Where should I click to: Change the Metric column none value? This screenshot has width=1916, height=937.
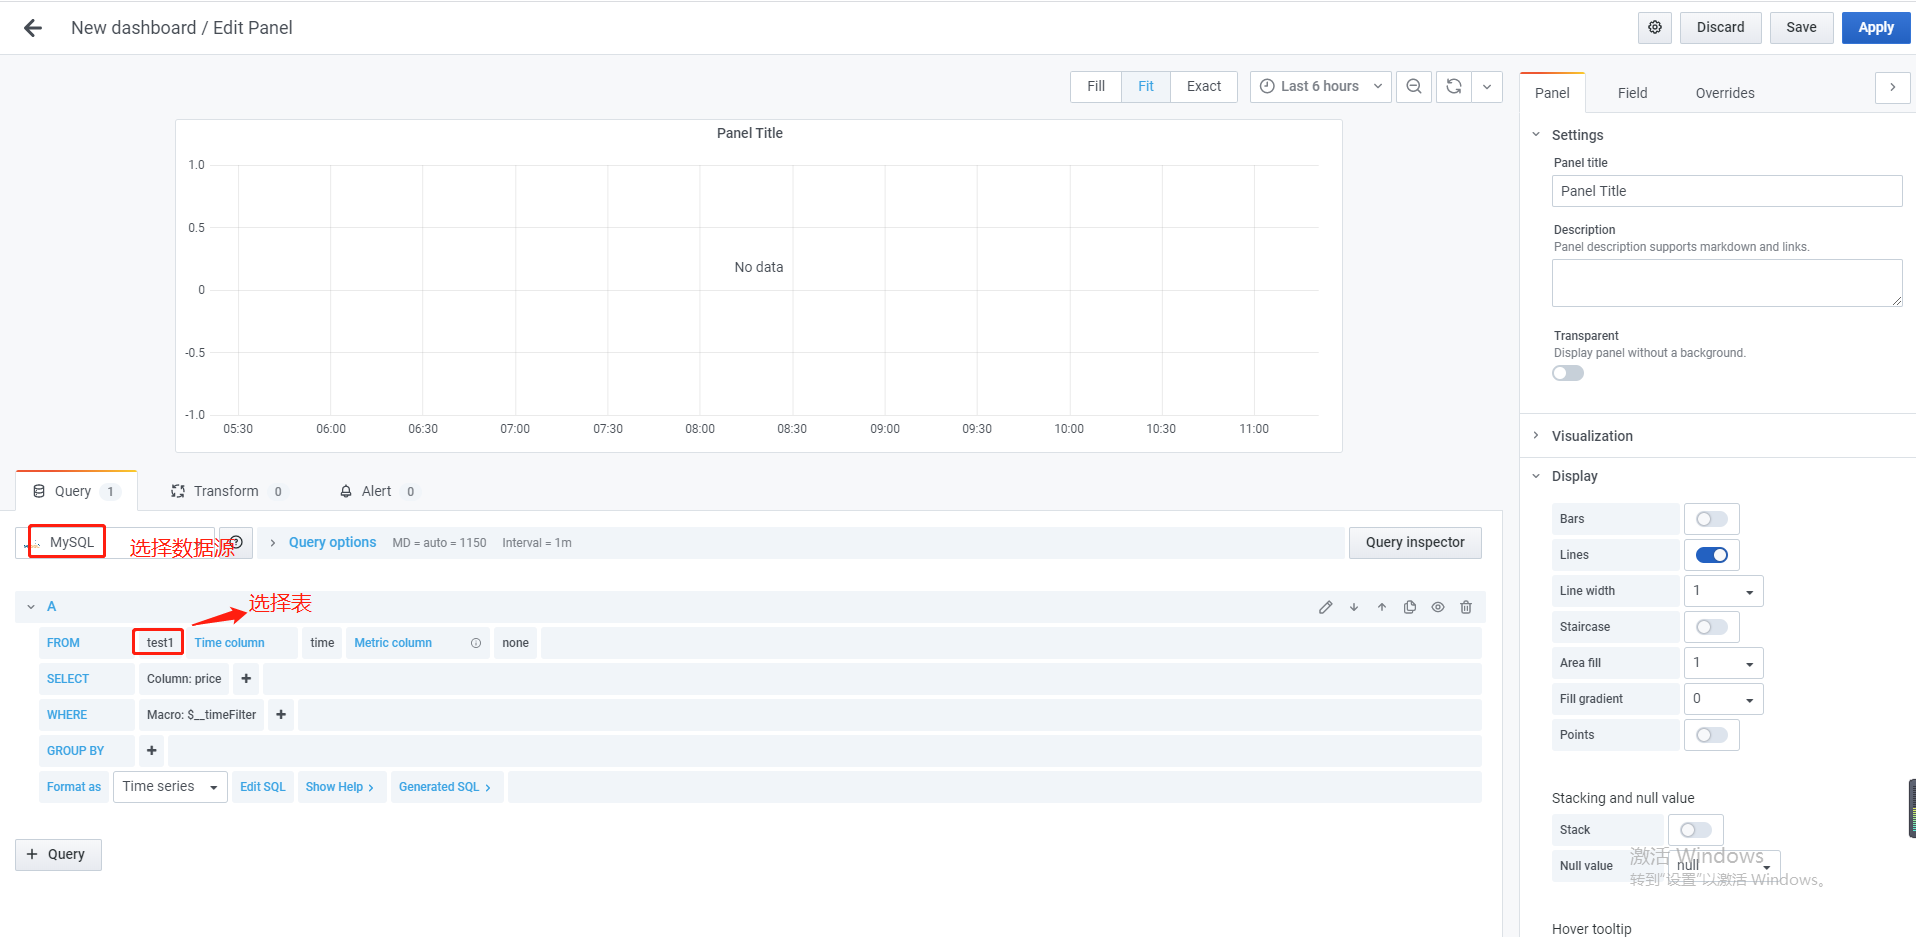[515, 643]
